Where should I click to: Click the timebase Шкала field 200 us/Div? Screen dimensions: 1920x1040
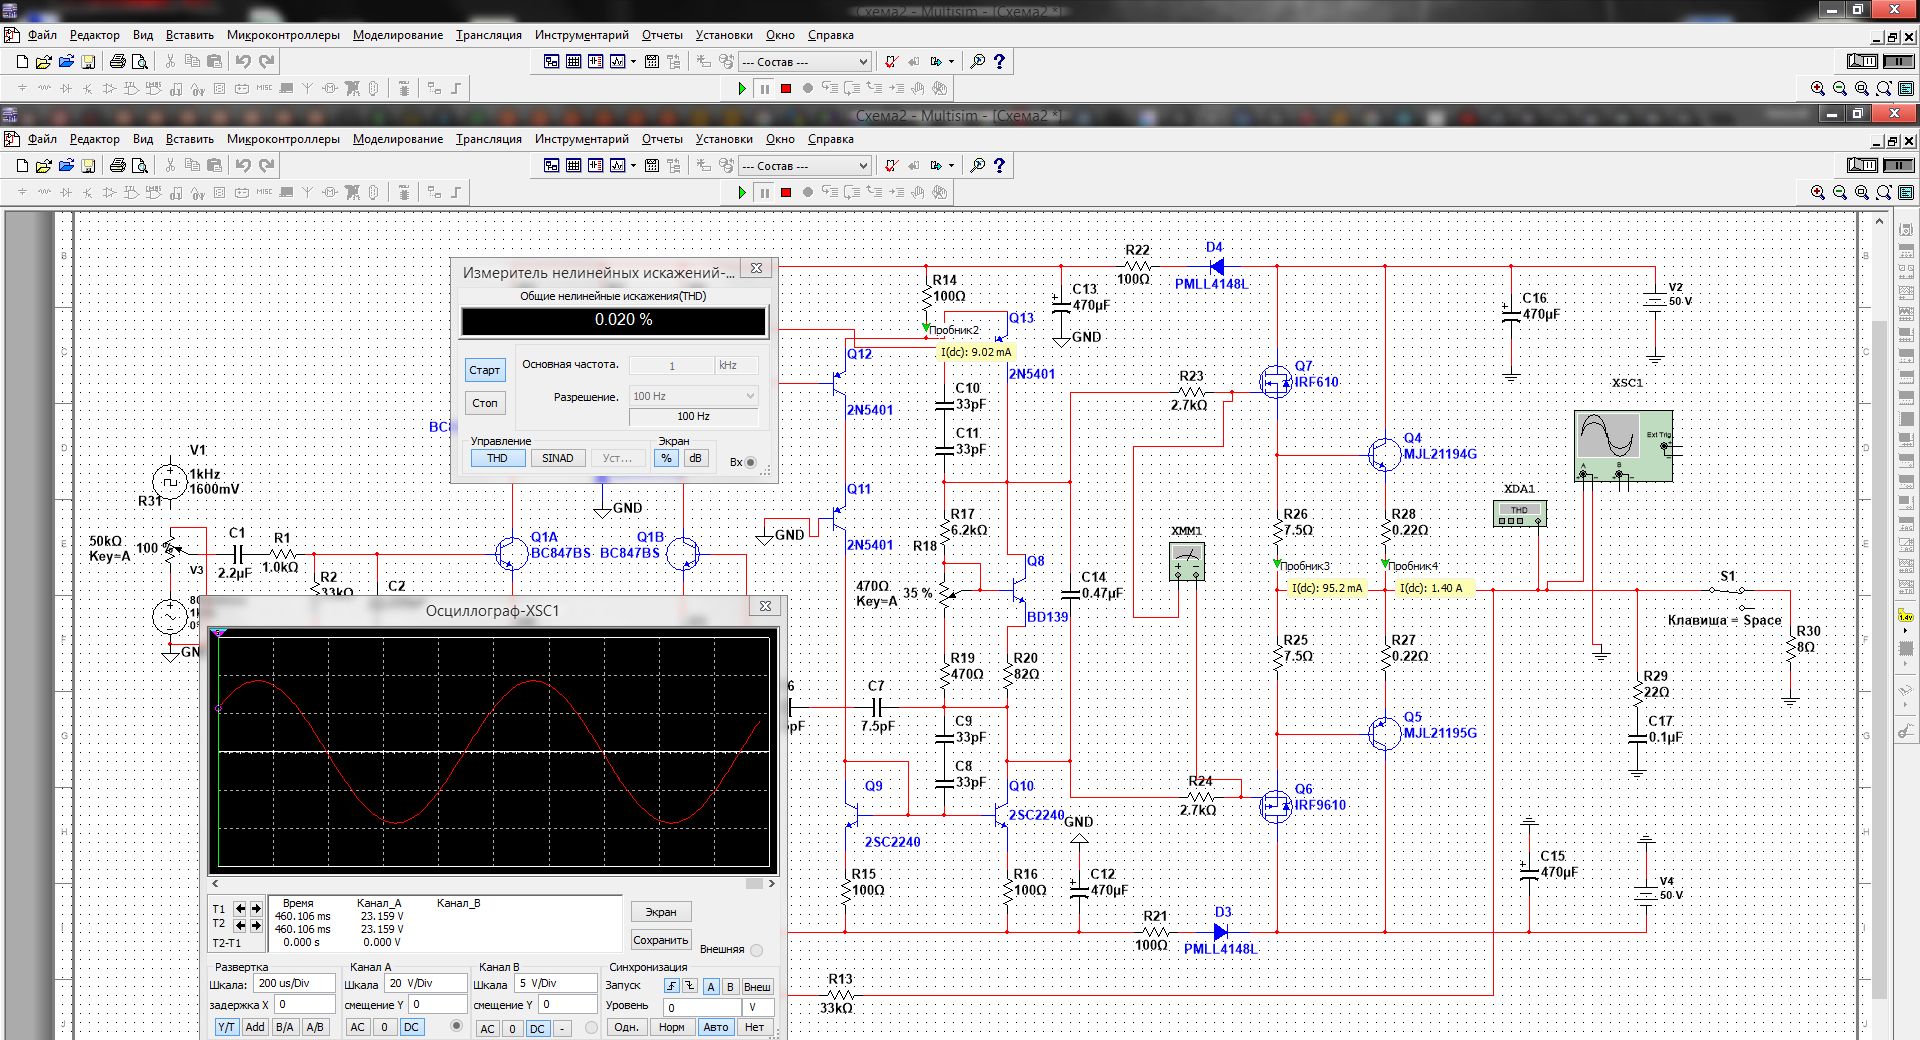(293, 984)
